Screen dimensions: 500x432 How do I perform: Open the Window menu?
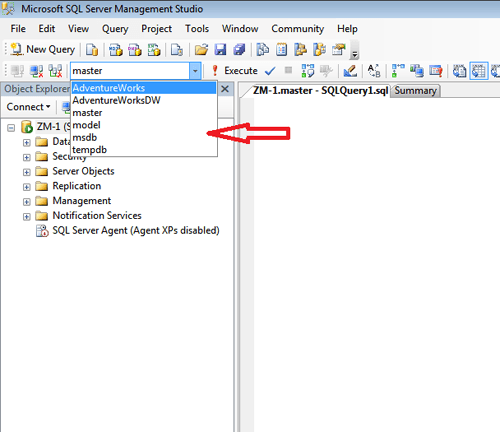[x=240, y=29]
